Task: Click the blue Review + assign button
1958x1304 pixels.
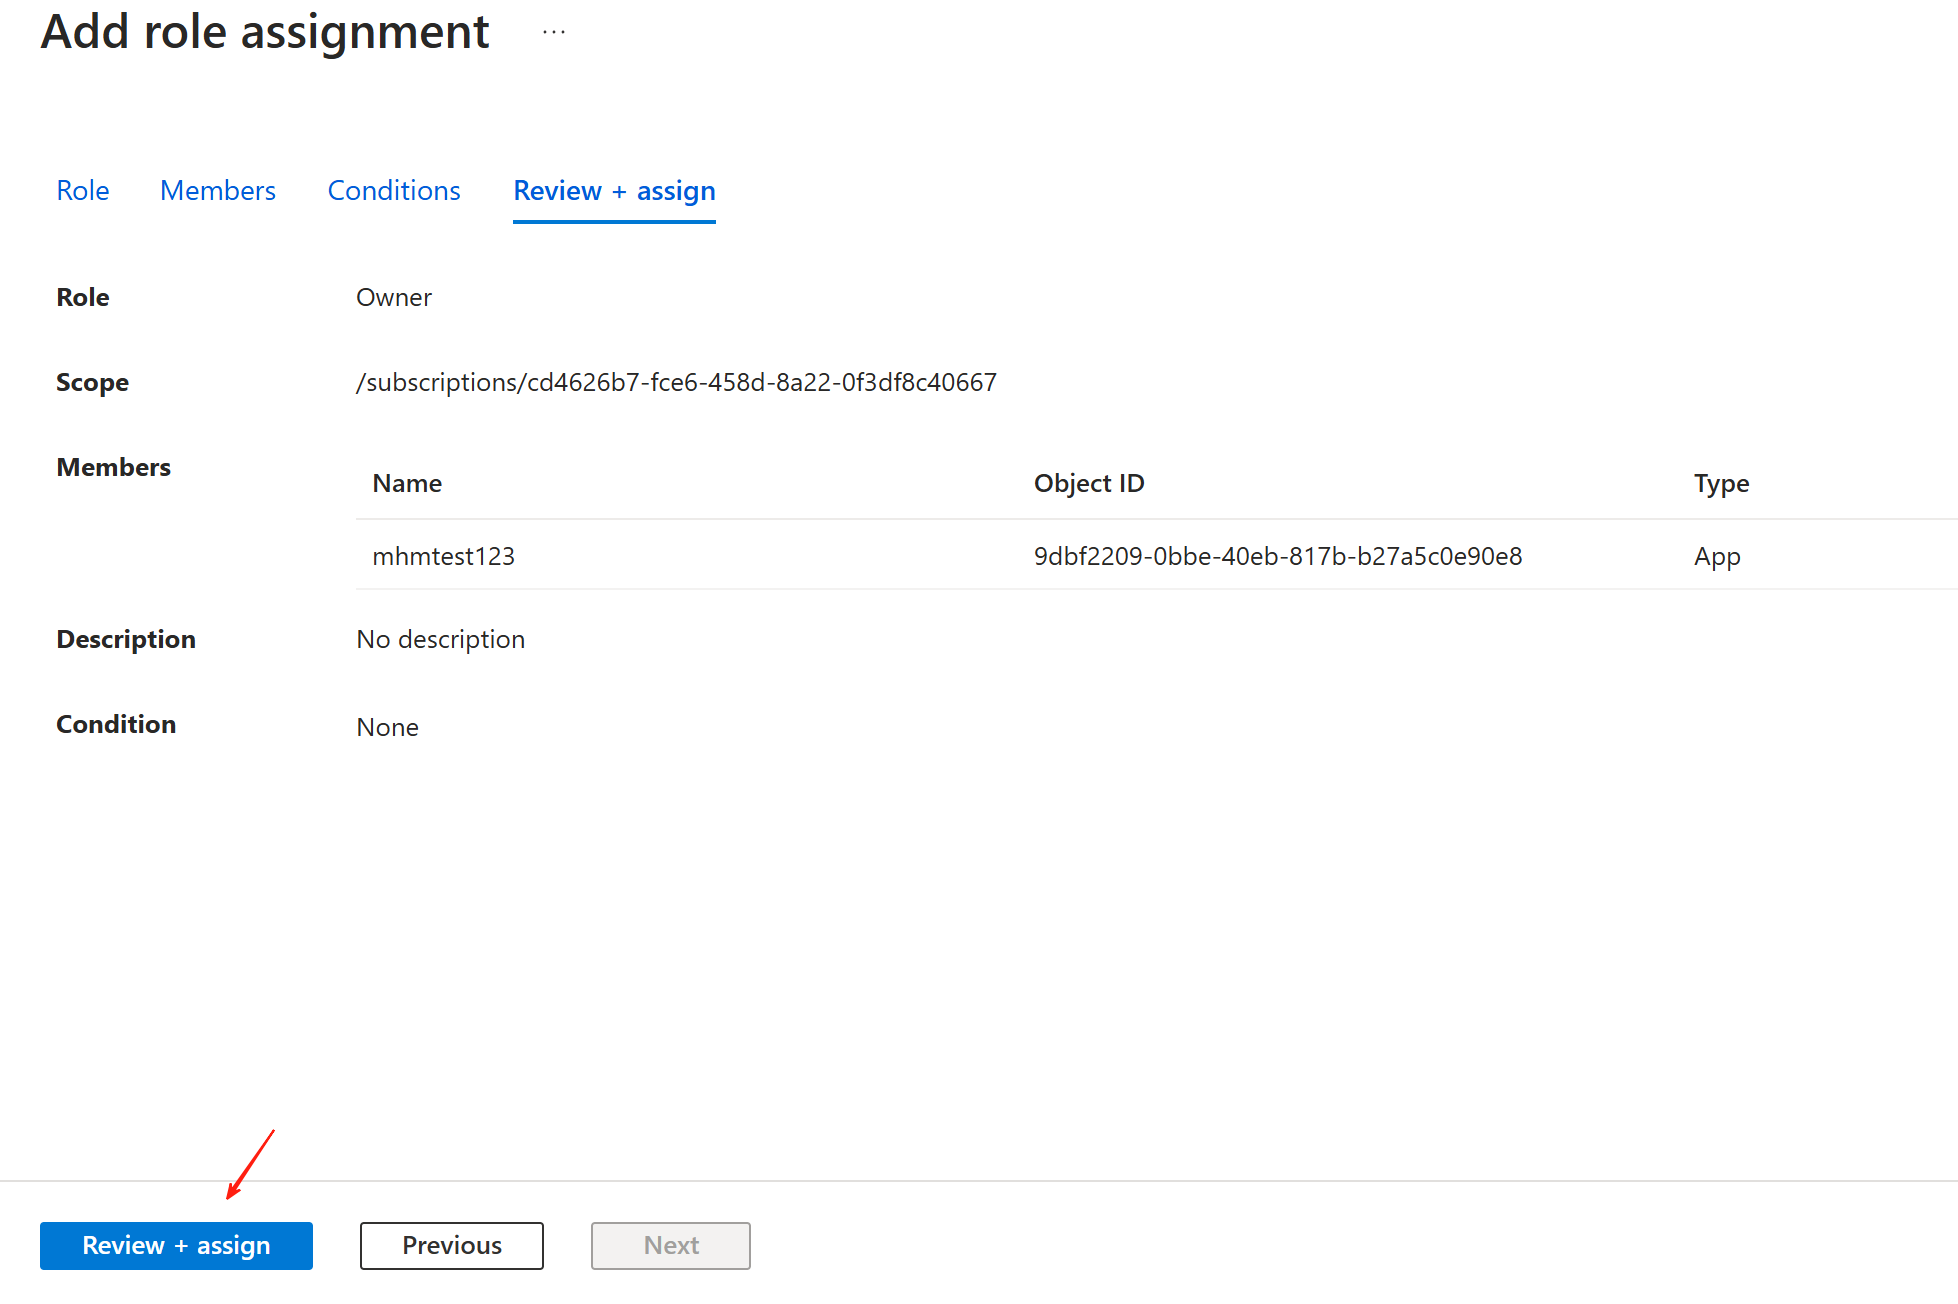Action: tap(176, 1245)
